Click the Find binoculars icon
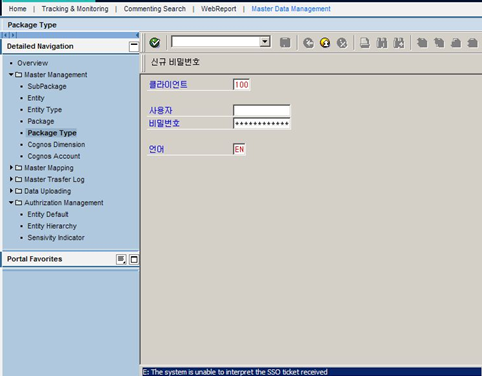 tap(382, 43)
